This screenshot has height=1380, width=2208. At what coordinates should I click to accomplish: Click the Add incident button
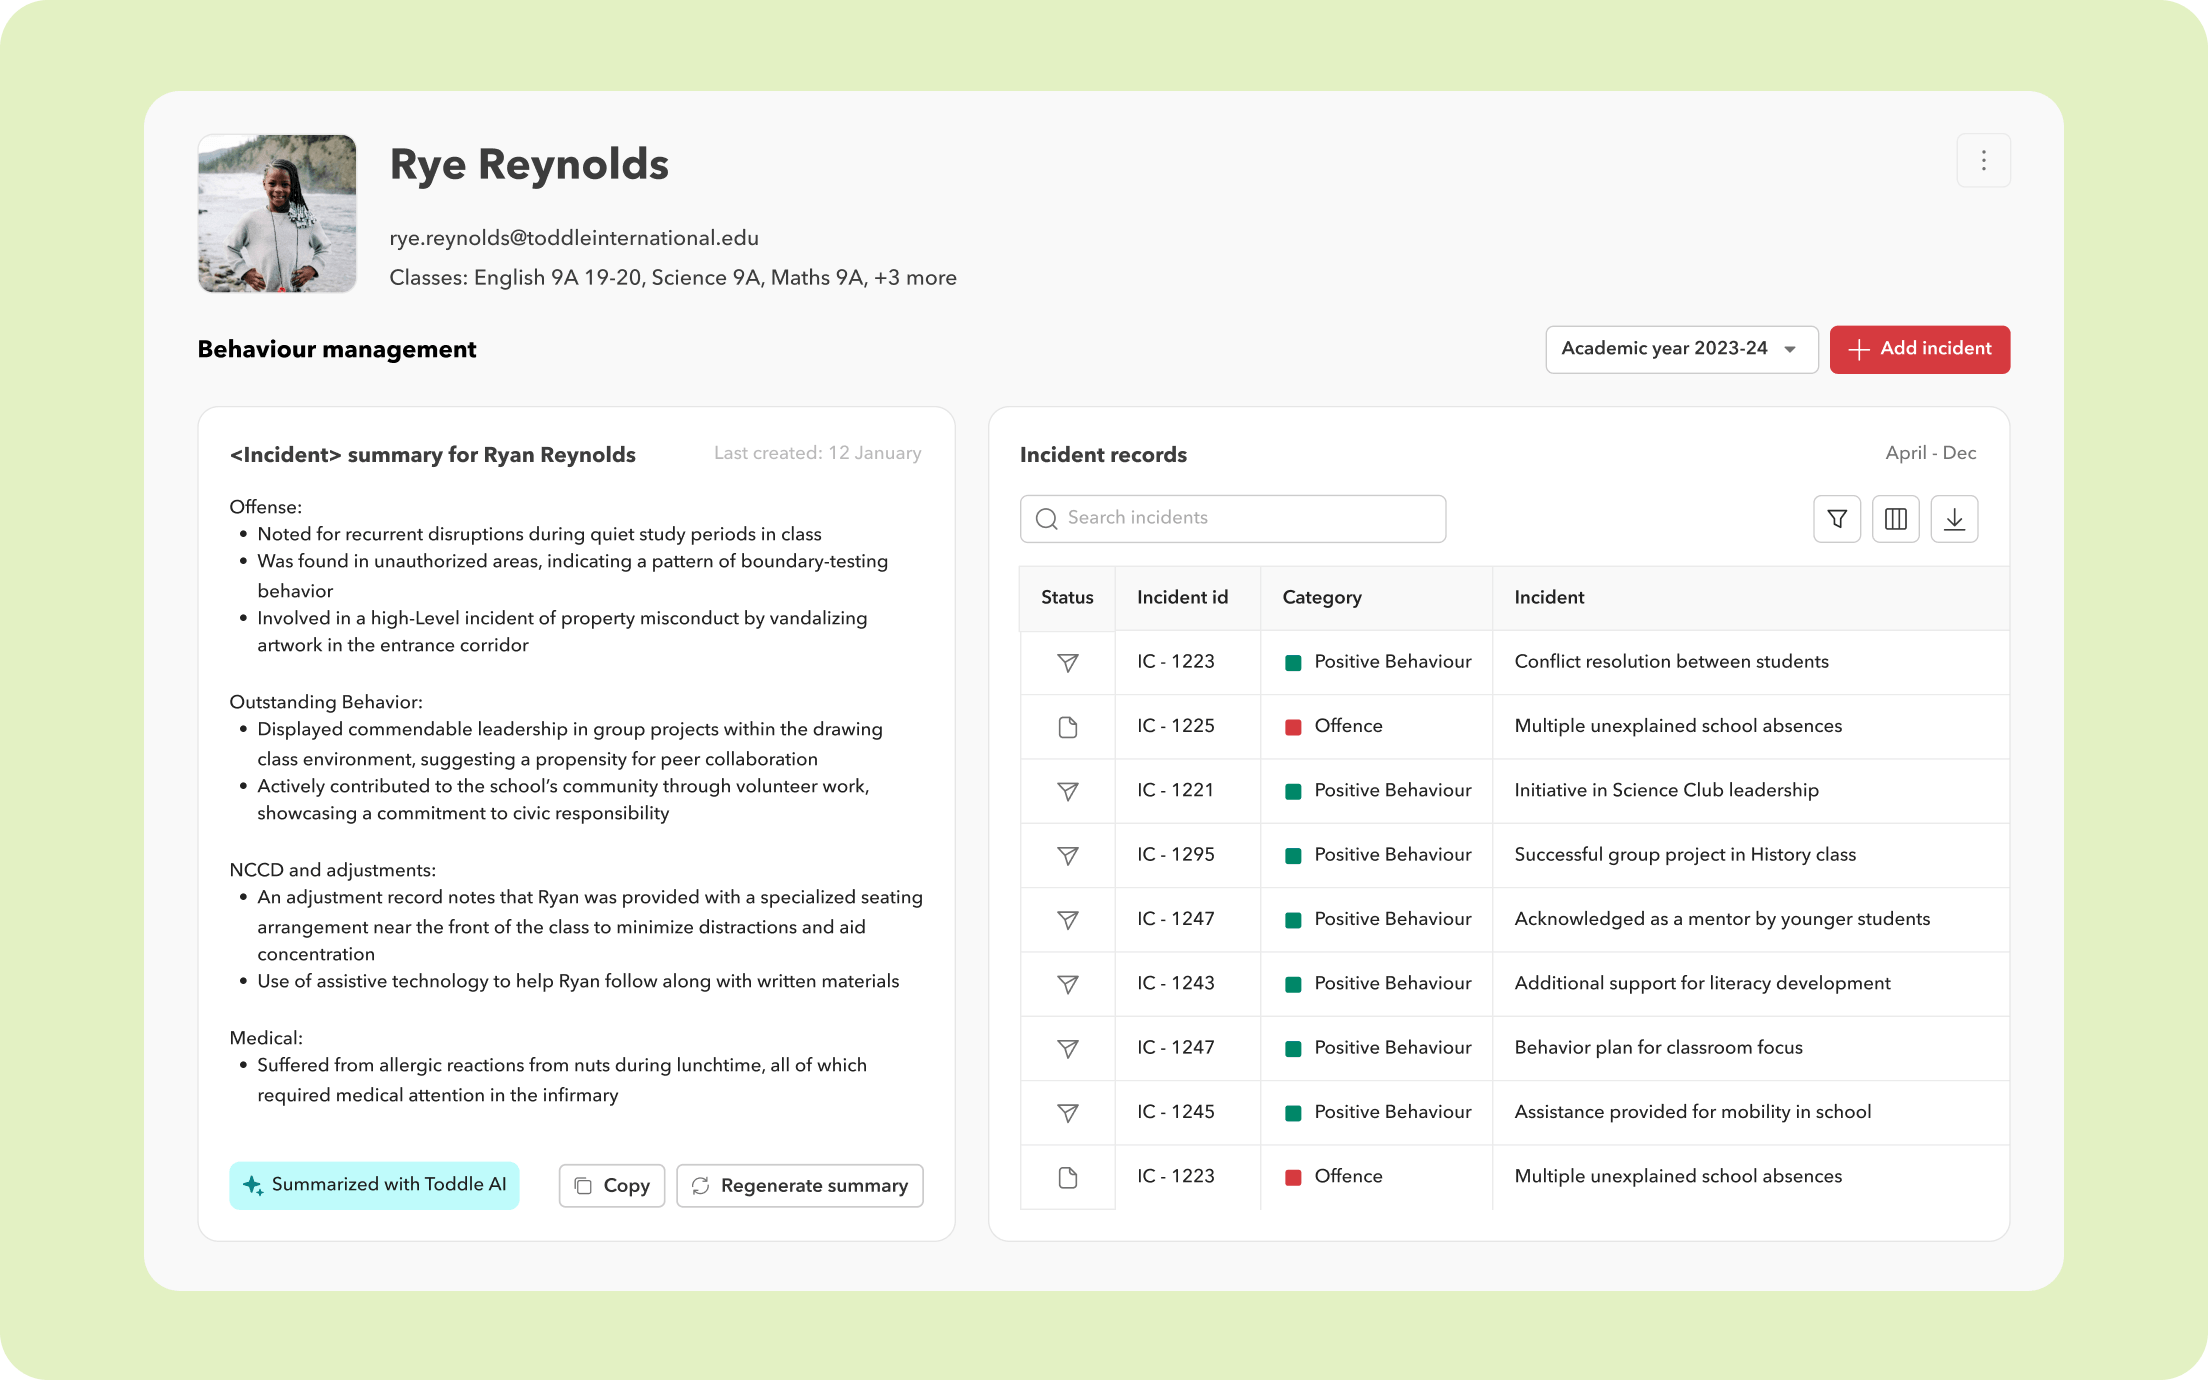pos(1919,349)
